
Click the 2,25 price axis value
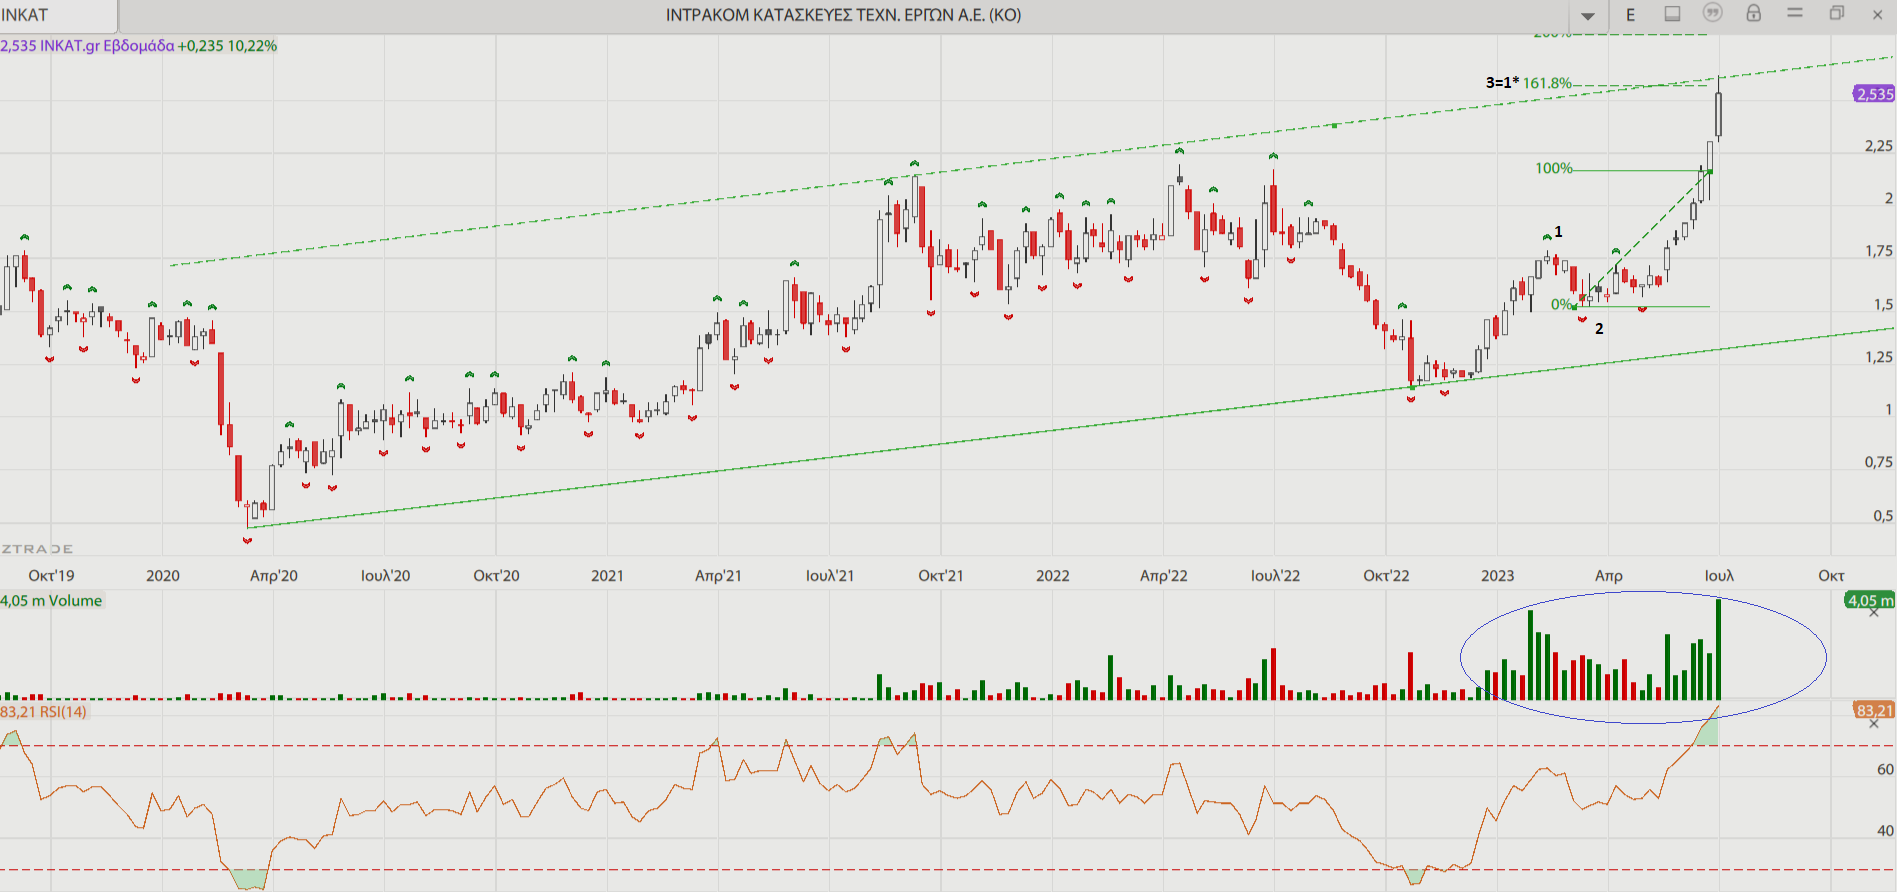pyautogui.click(x=1879, y=146)
